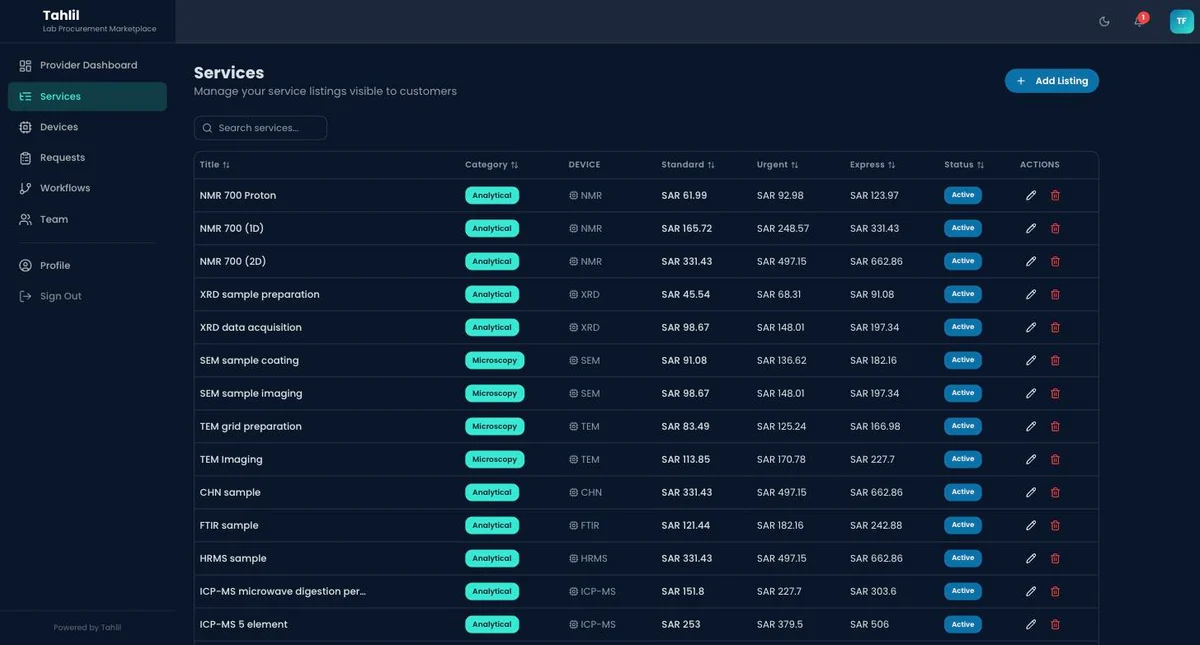
Task: Go to Devices page
Action: tap(87, 127)
